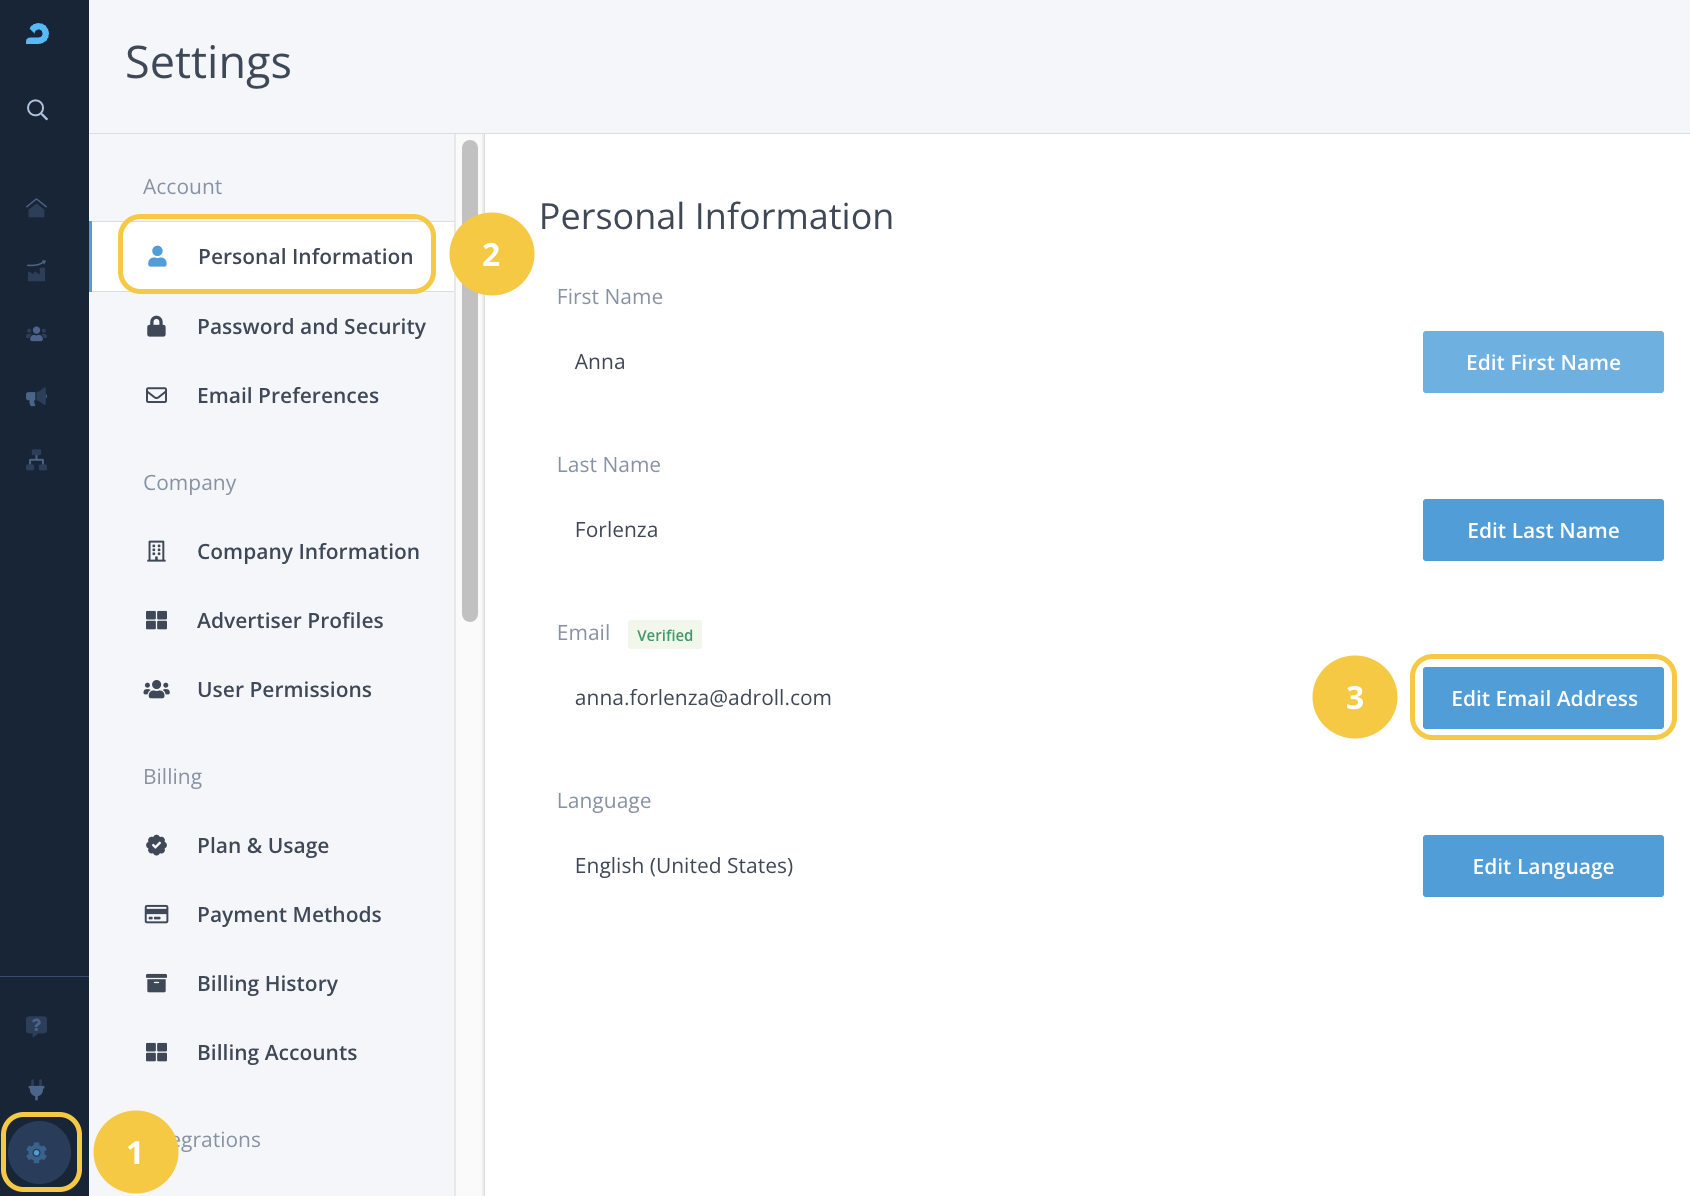Open Password and Security settings

click(311, 327)
